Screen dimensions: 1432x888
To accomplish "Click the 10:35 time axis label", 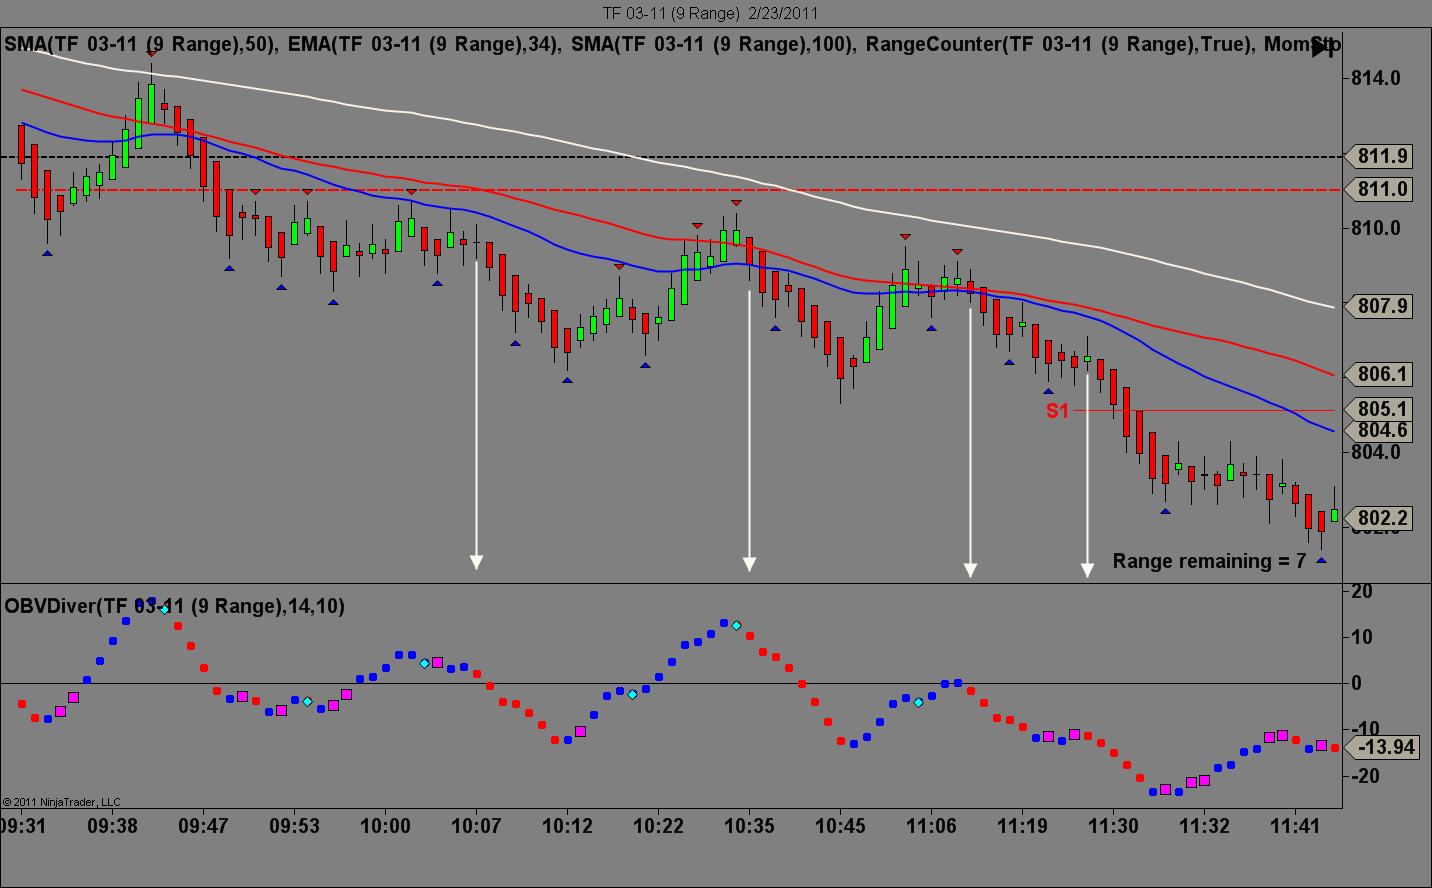I will [749, 827].
